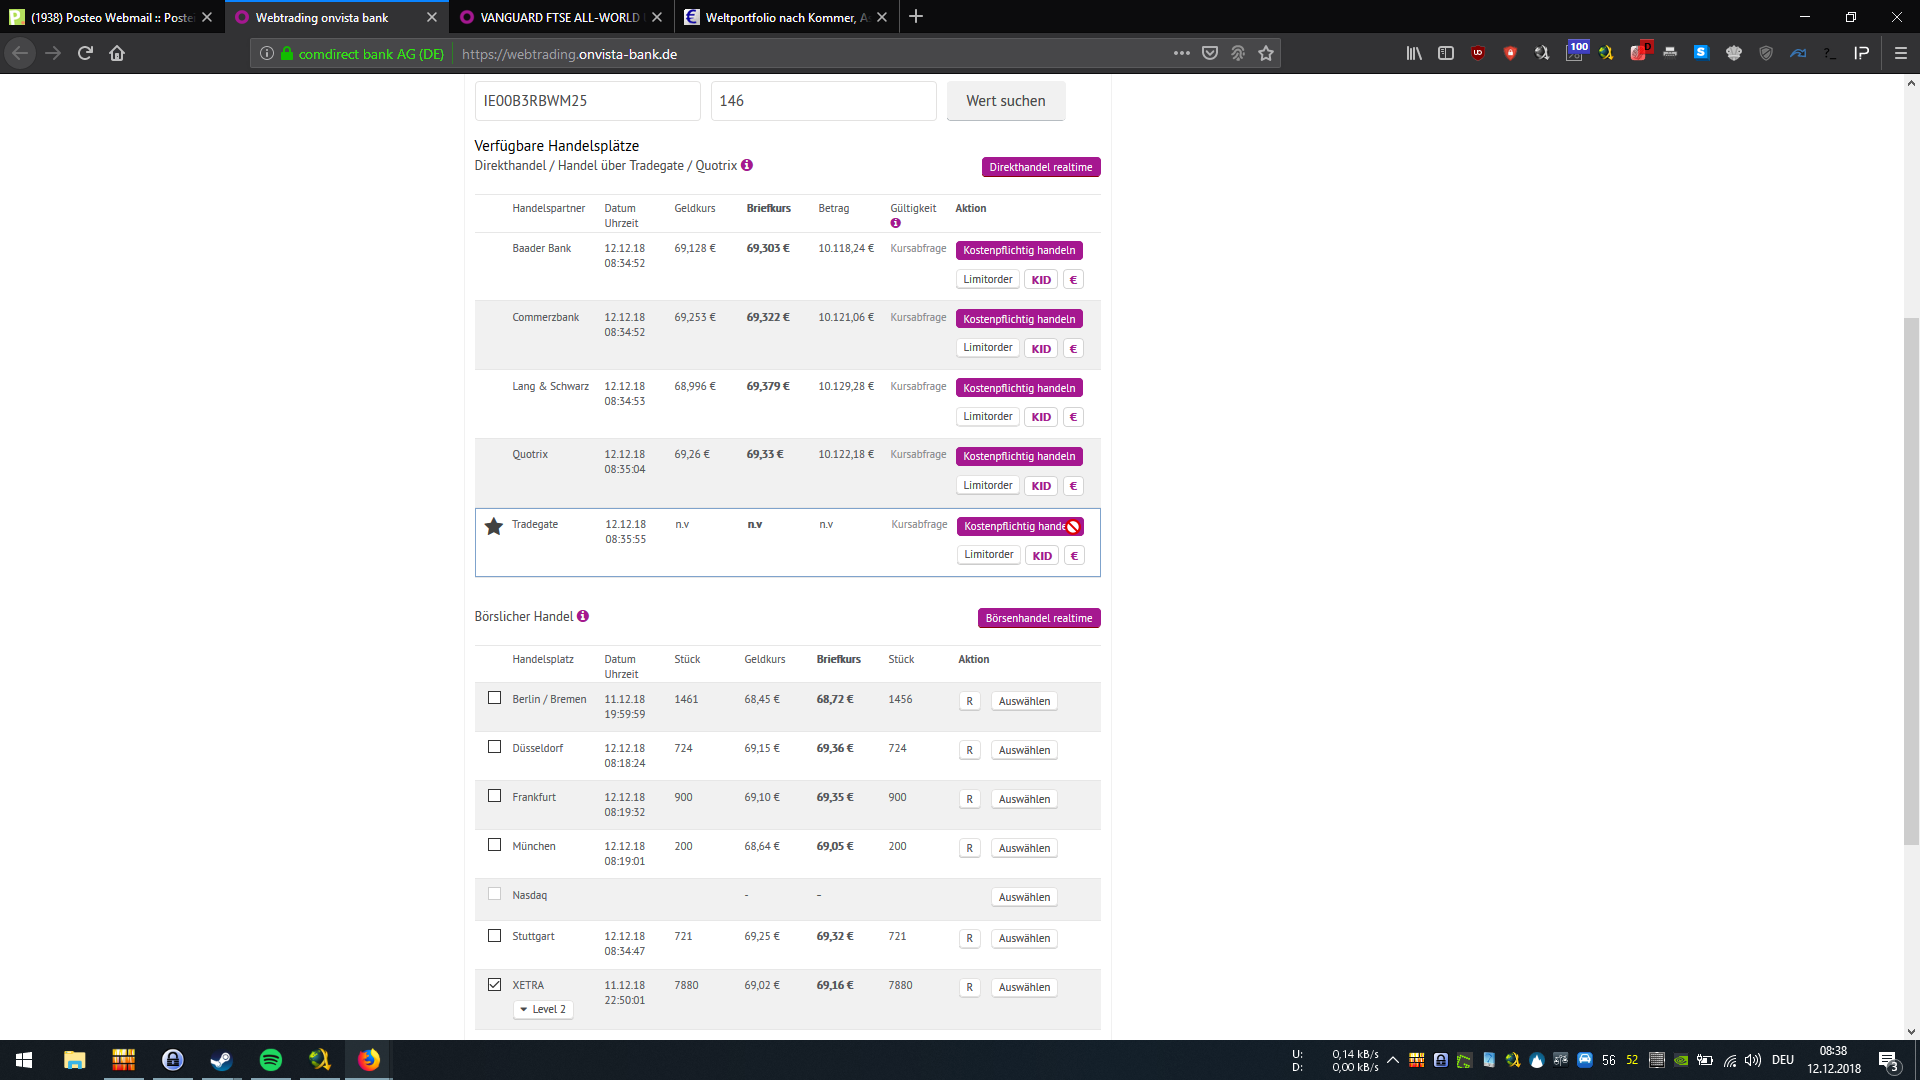The image size is (1920, 1080).
Task: Switch to Posteo Webmail tab
Action: [110, 17]
